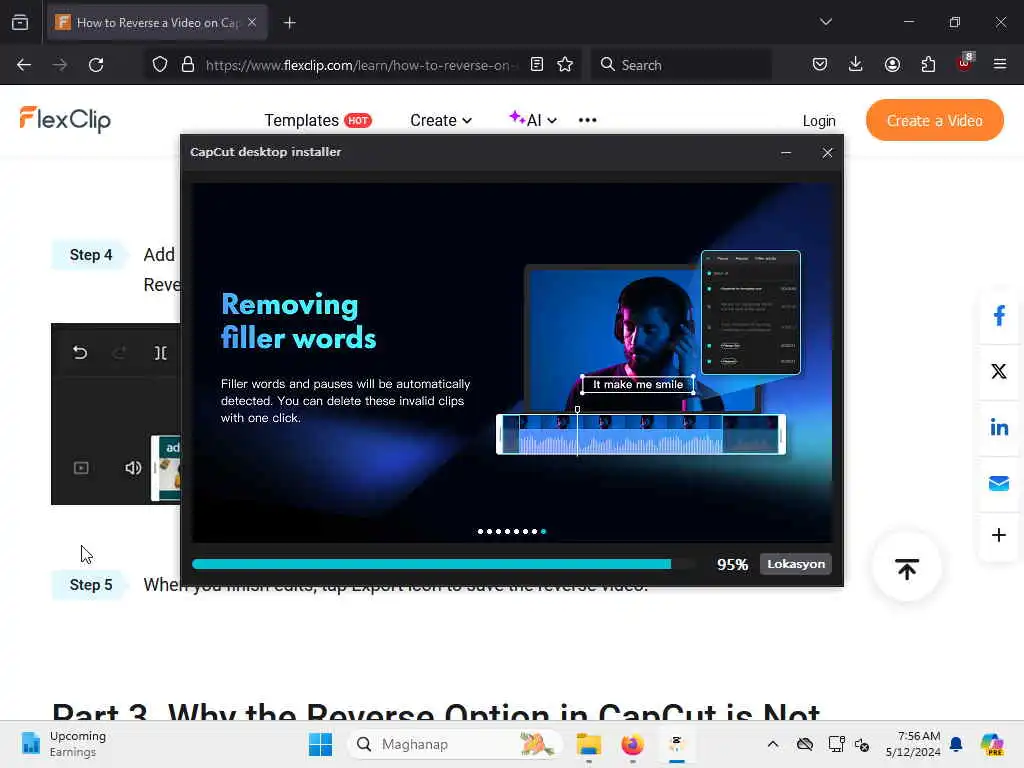Show hidden system tray icons chevron

point(773,744)
